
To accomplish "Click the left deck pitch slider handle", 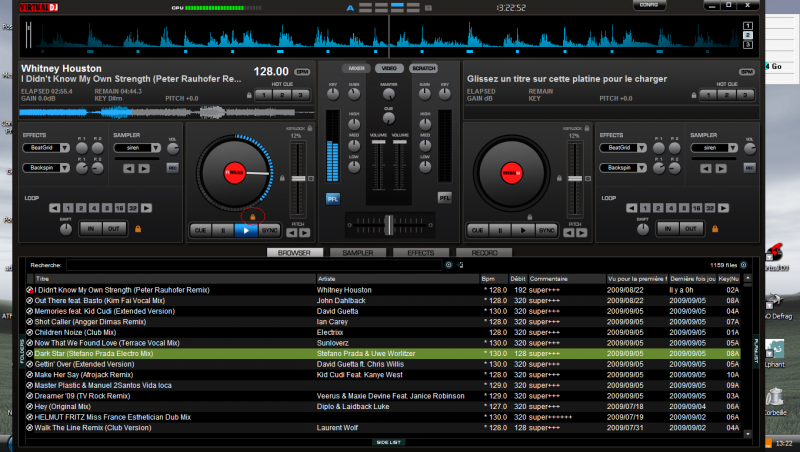I will [x=298, y=179].
